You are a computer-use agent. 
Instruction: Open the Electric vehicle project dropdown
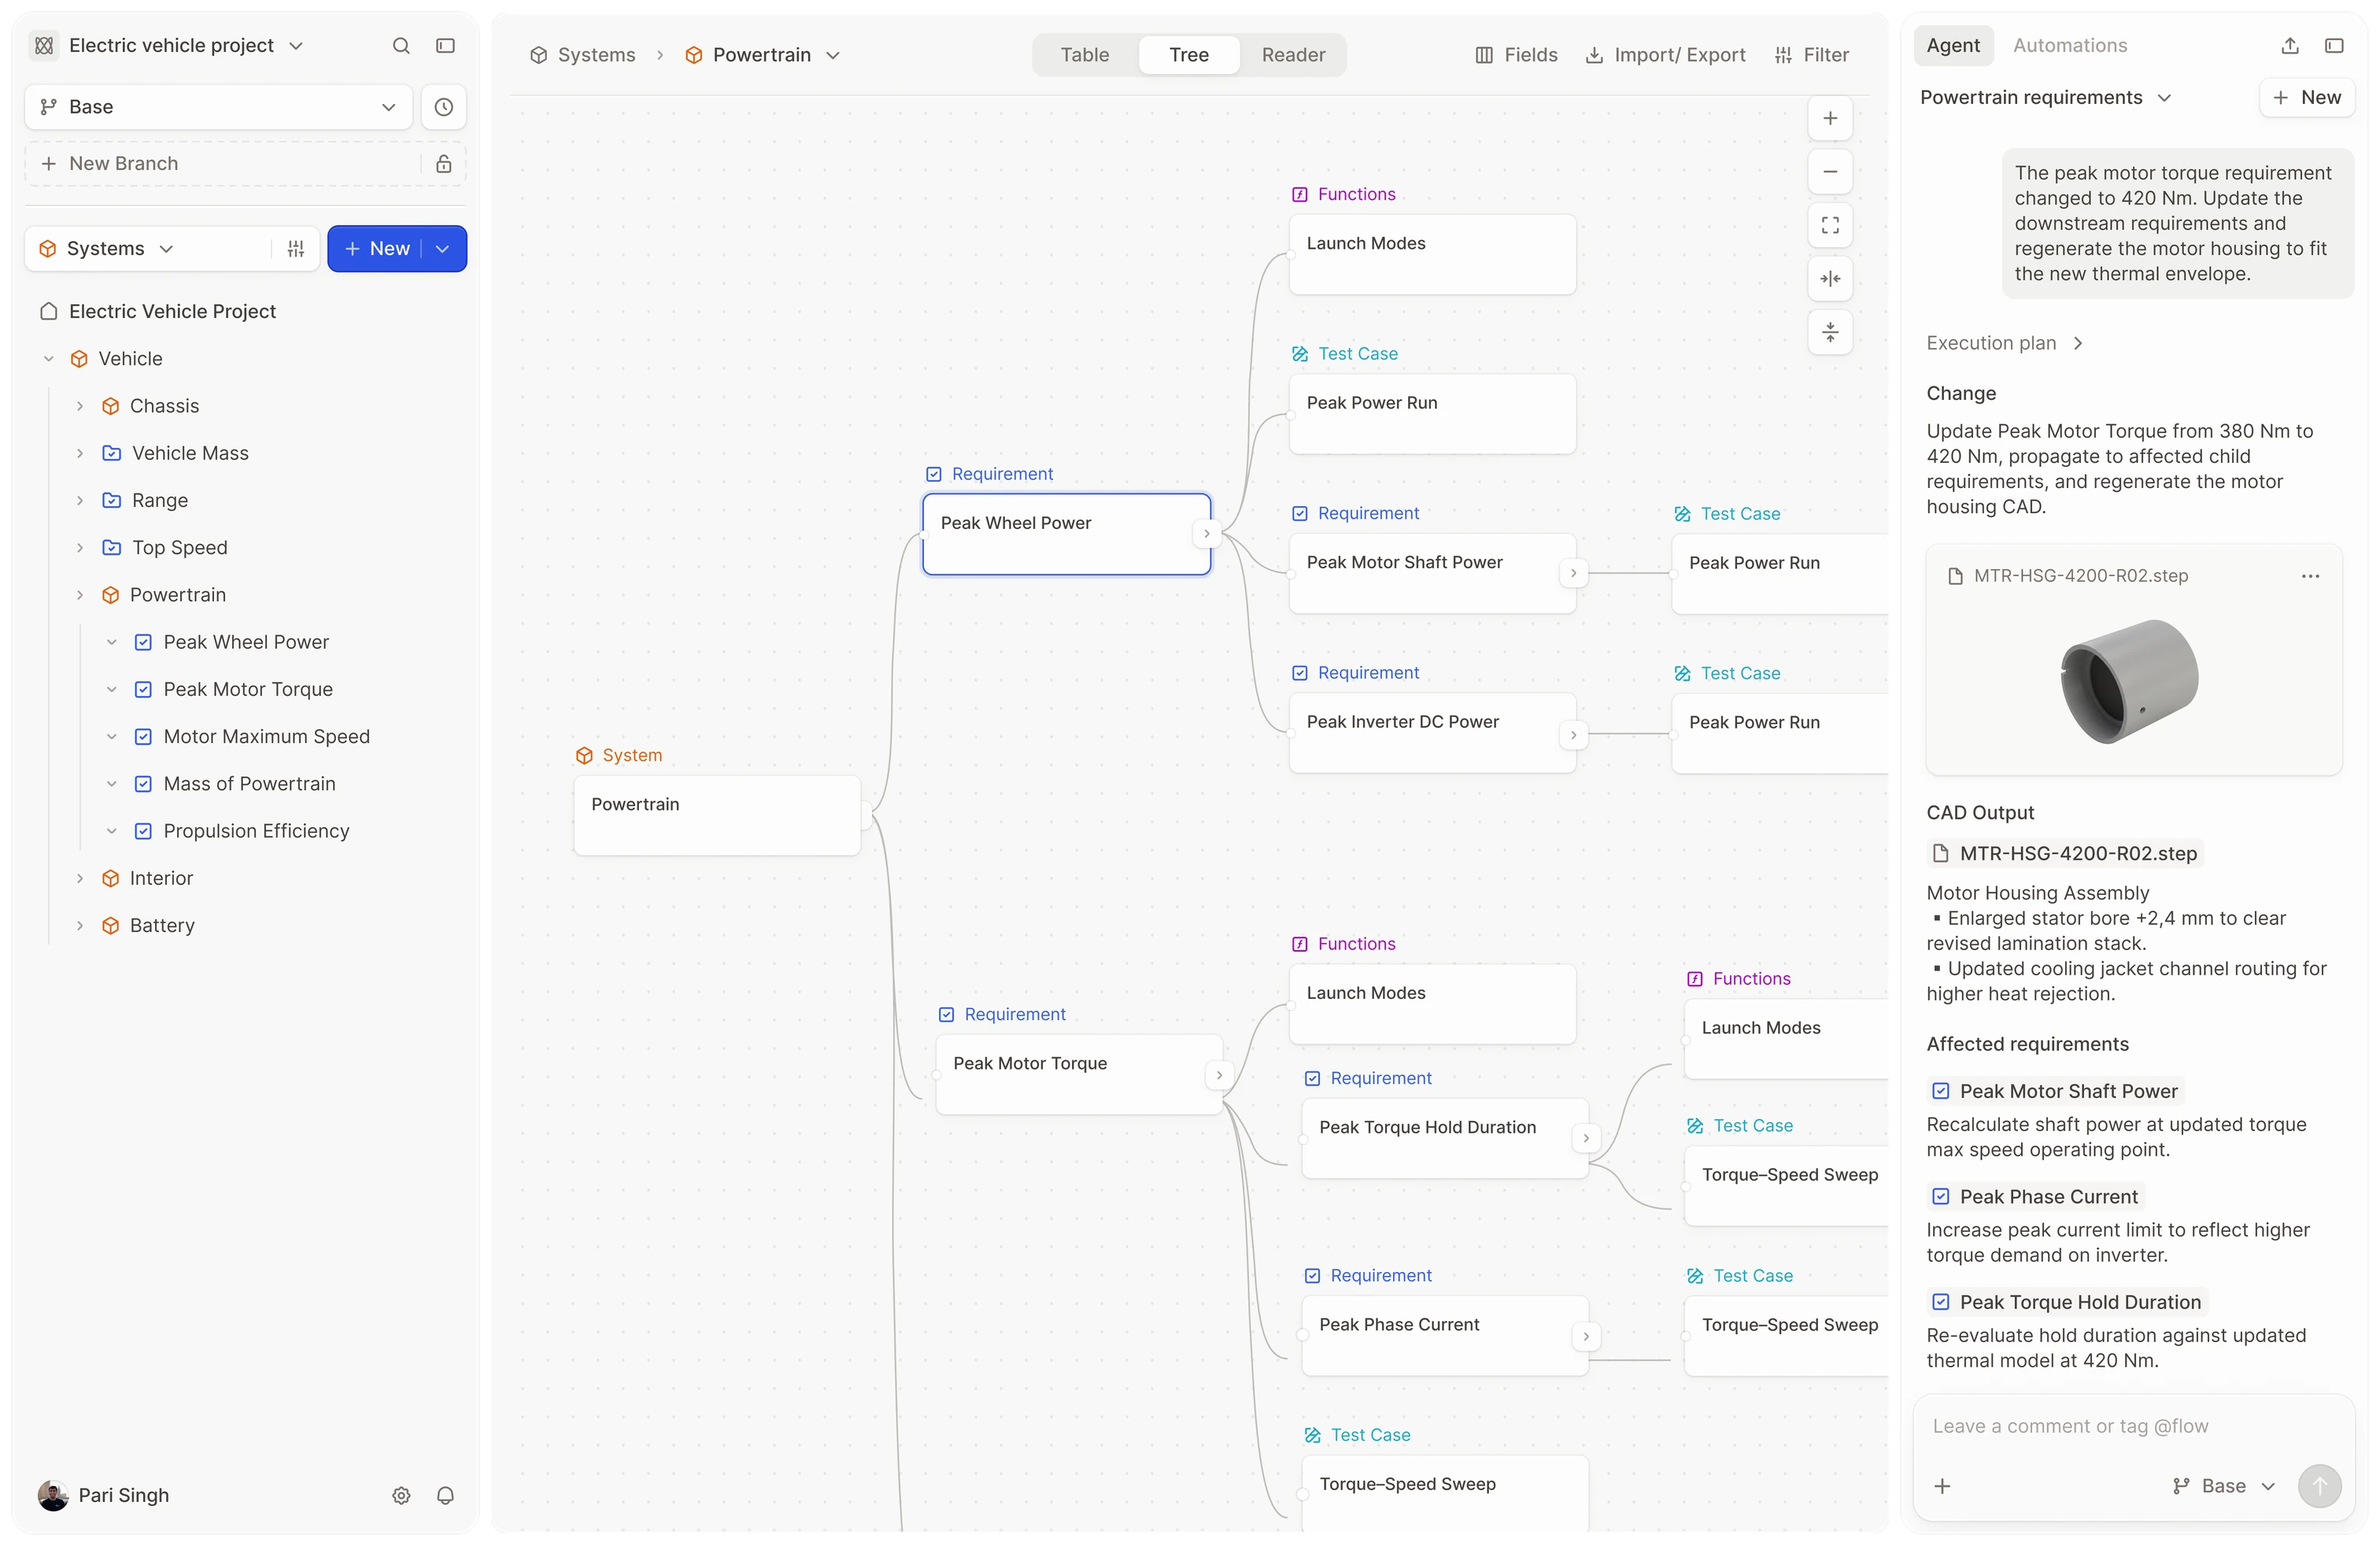(x=296, y=46)
